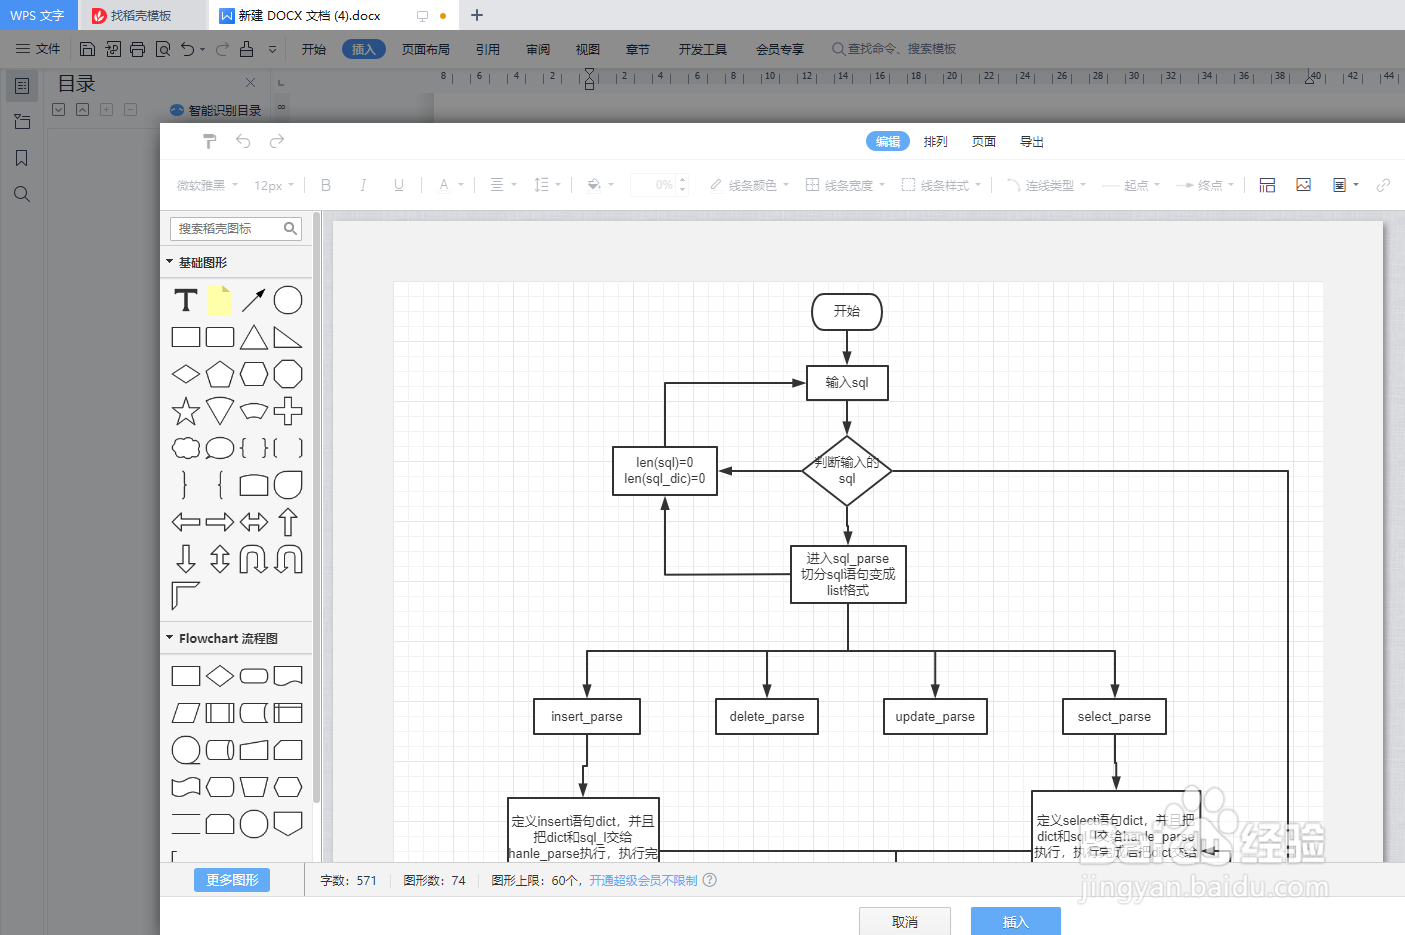The width and height of the screenshot is (1405, 935).
Task: Switch to the 页面 tab
Action: coord(984,142)
